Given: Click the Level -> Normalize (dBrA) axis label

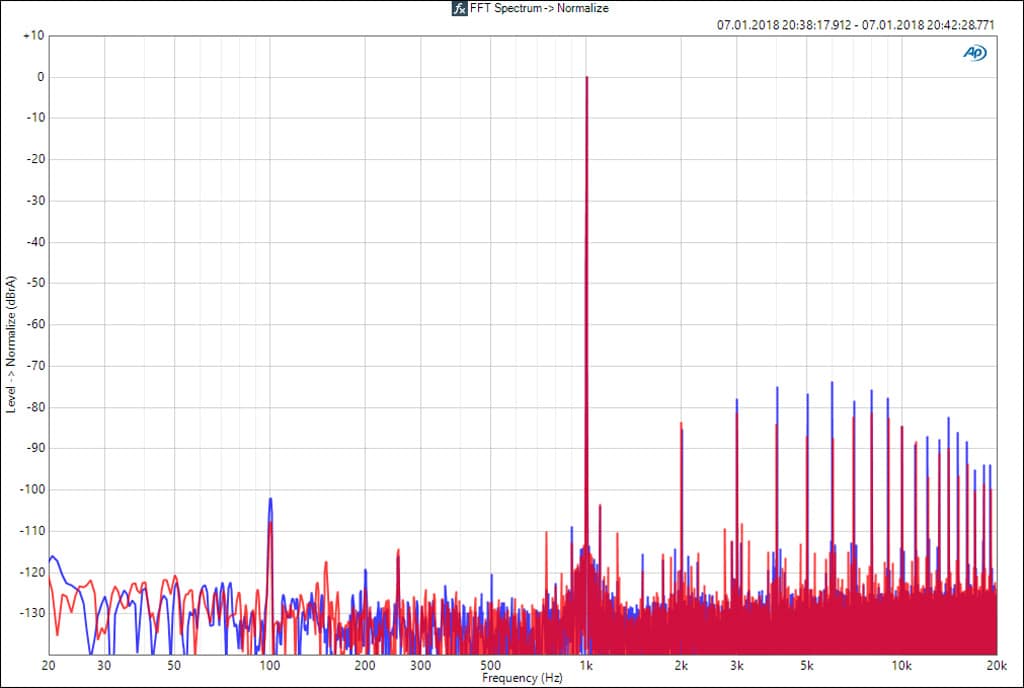Looking at the screenshot, I should pyautogui.click(x=11, y=343).
